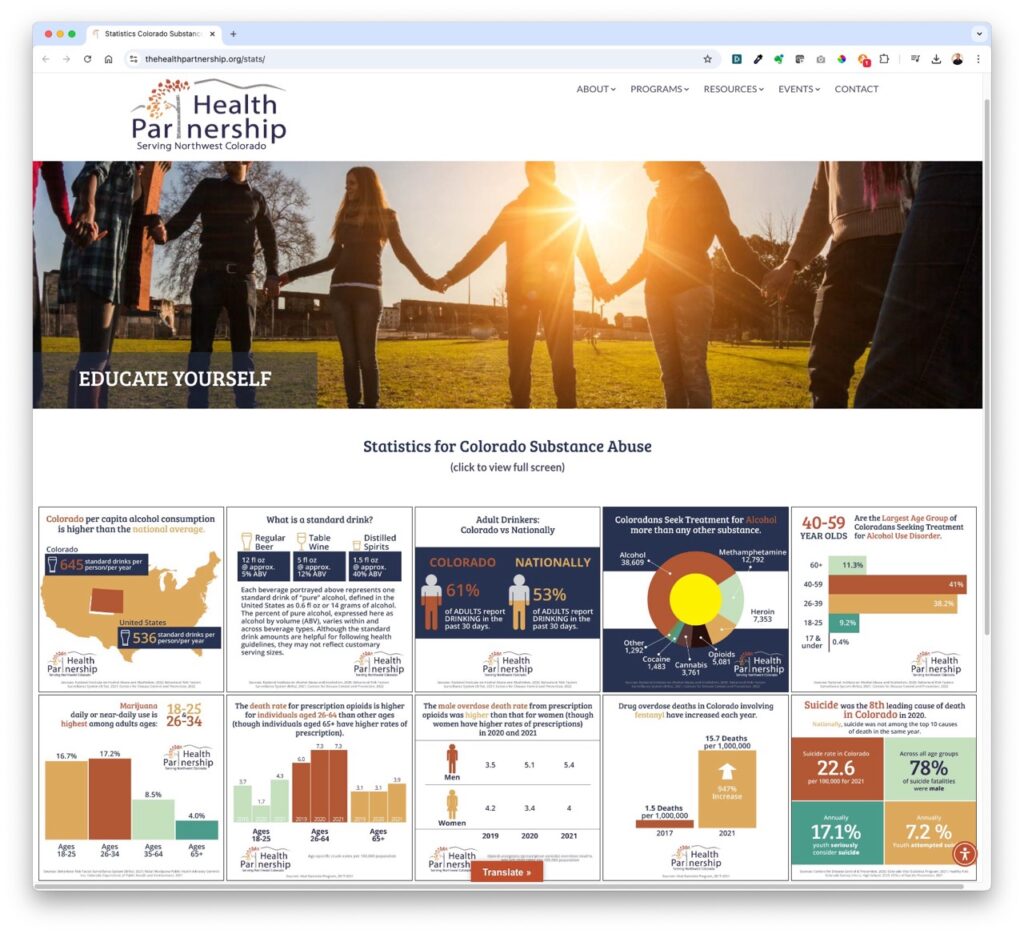Image resolution: width=1024 pixels, height=934 pixels.
Task: Expand the ABOUT menu
Action: 596,89
